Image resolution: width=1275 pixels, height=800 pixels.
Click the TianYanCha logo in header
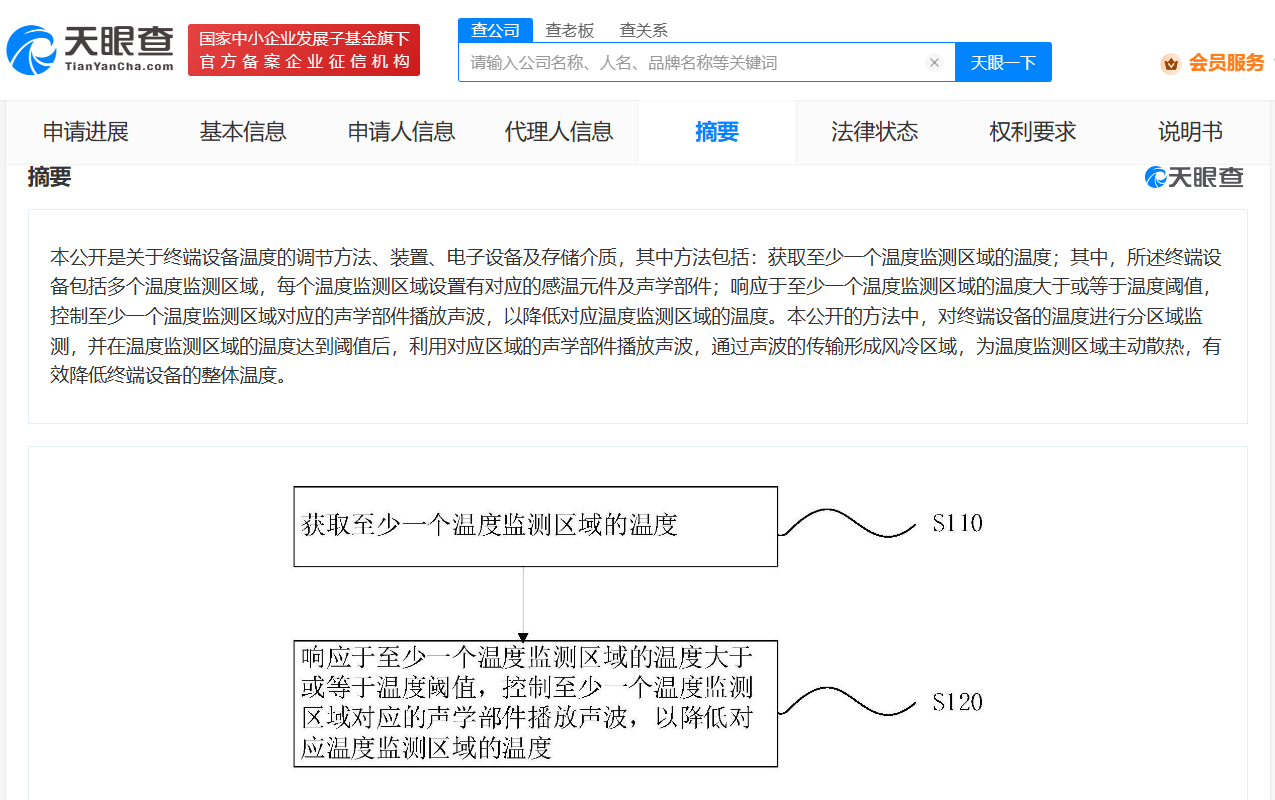90,50
